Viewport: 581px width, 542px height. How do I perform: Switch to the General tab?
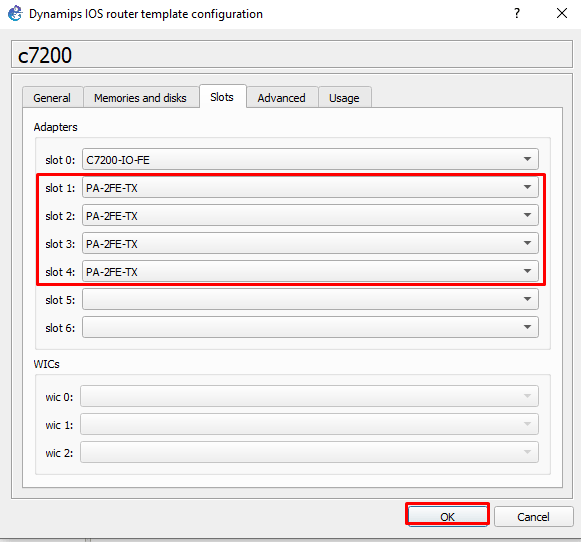click(x=52, y=98)
